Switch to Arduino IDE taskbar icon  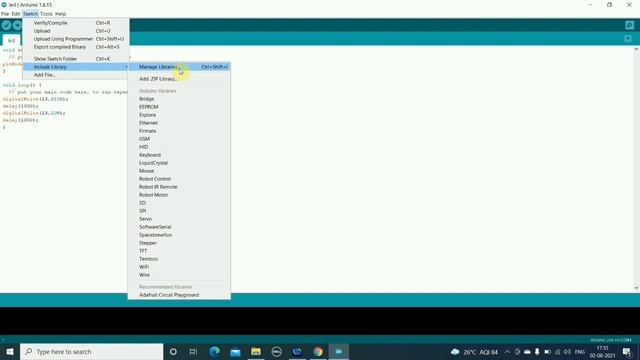(x=339, y=351)
